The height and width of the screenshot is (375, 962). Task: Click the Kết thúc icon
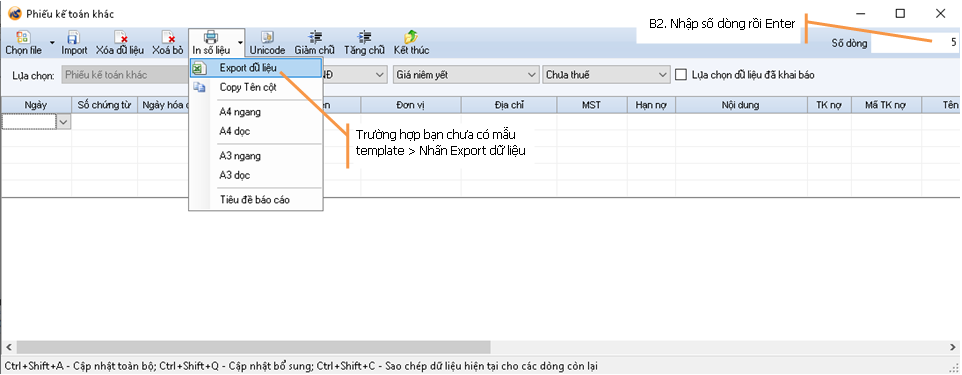click(x=410, y=37)
